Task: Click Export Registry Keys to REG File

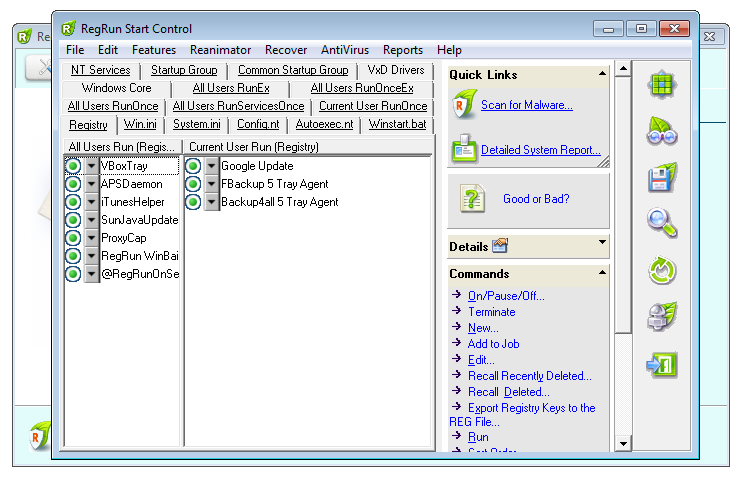Action: click(523, 415)
